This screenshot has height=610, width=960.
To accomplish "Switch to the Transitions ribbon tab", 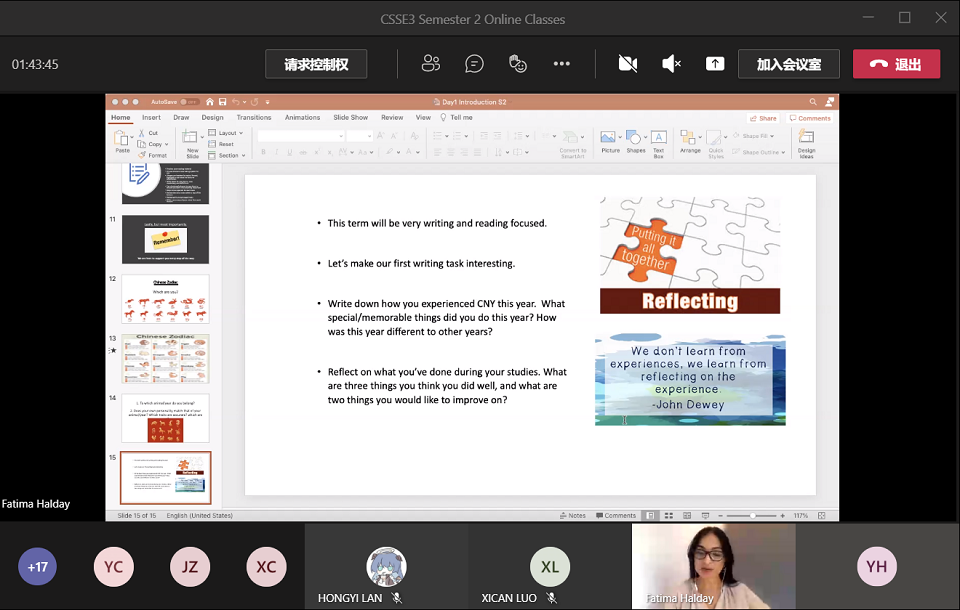I will [x=254, y=118].
